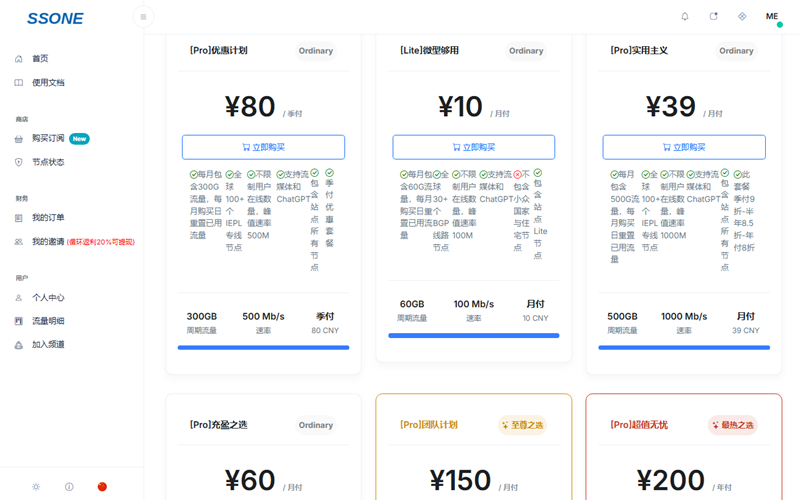The height and width of the screenshot is (500, 800).
Task: Click the diamond icon in top bar
Action: pyautogui.click(x=742, y=17)
